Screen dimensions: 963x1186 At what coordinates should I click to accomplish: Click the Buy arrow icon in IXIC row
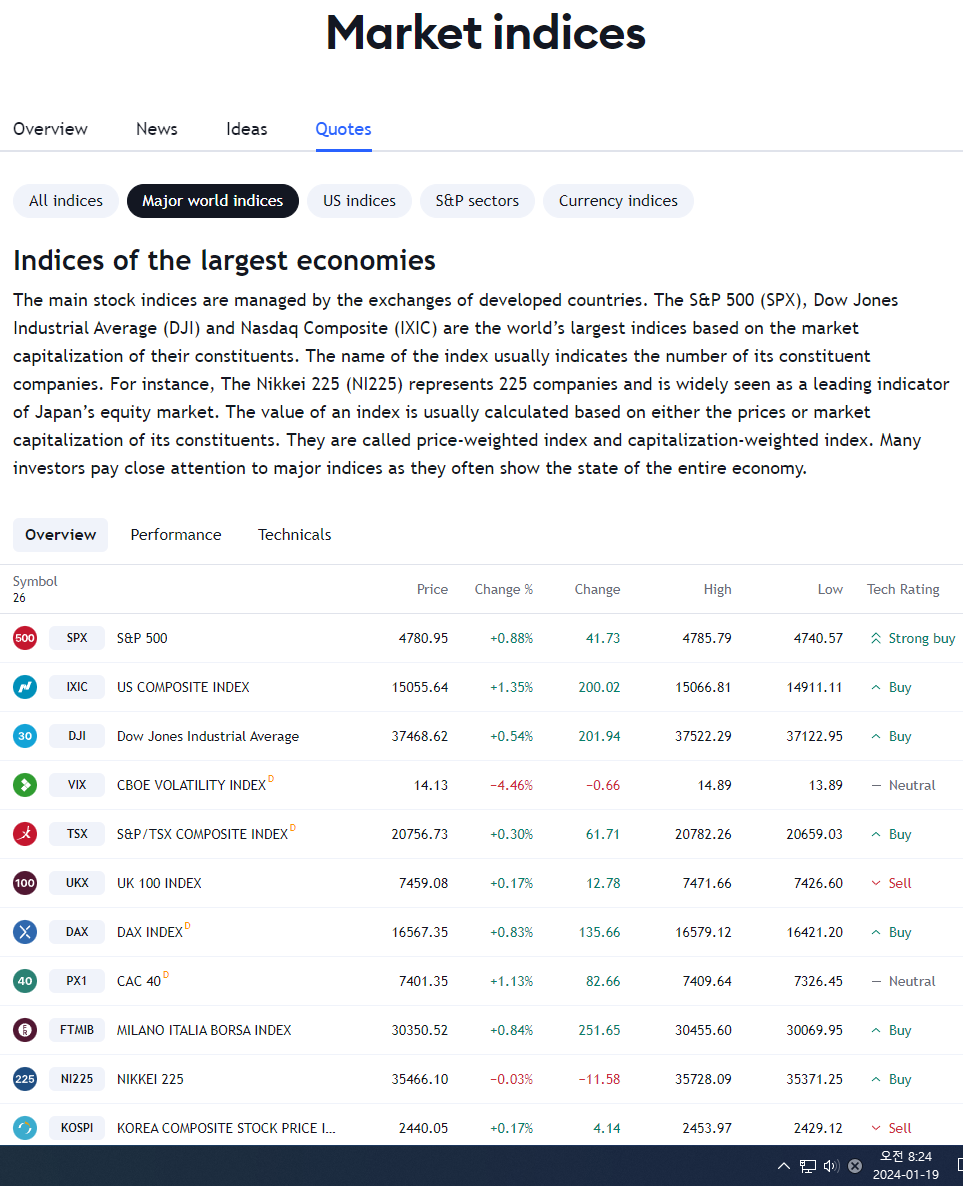[876, 687]
